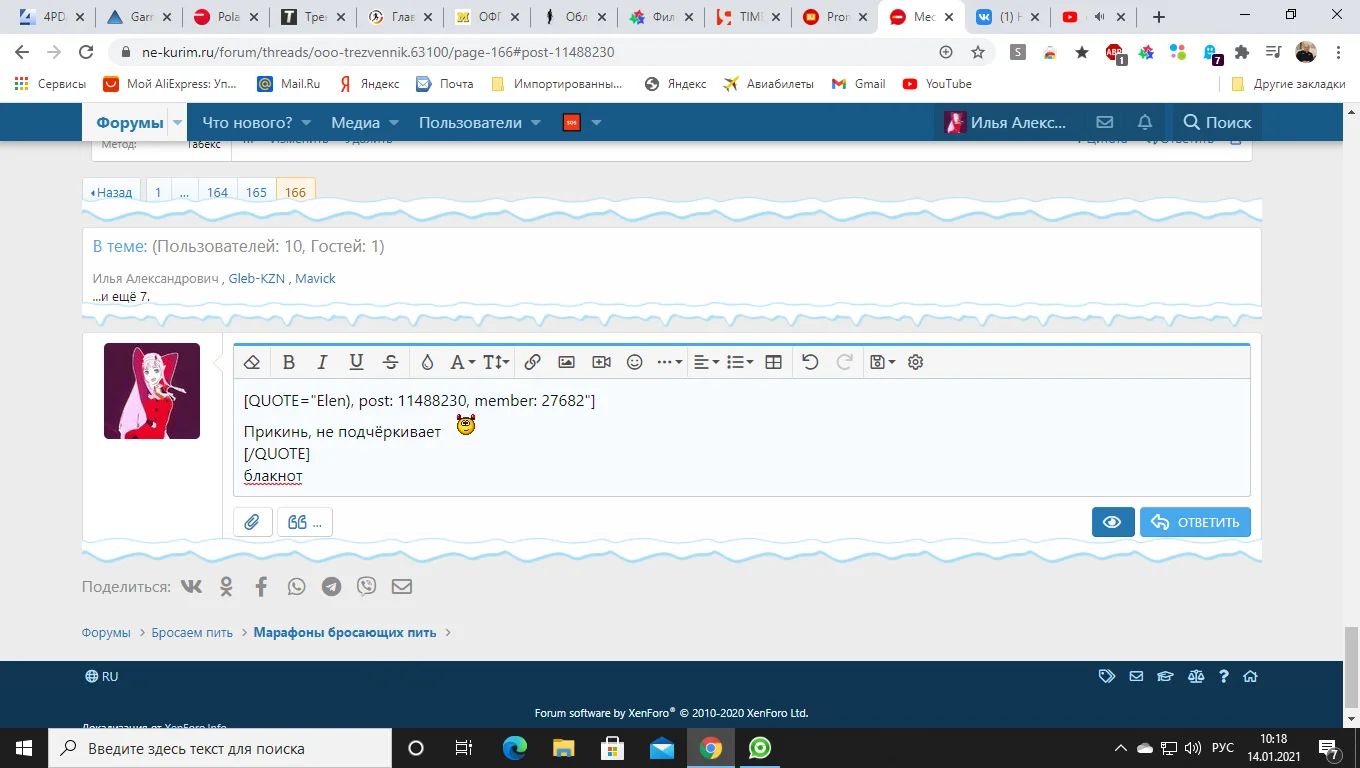
Task: Share thread via Telegram icon
Action: 331,587
